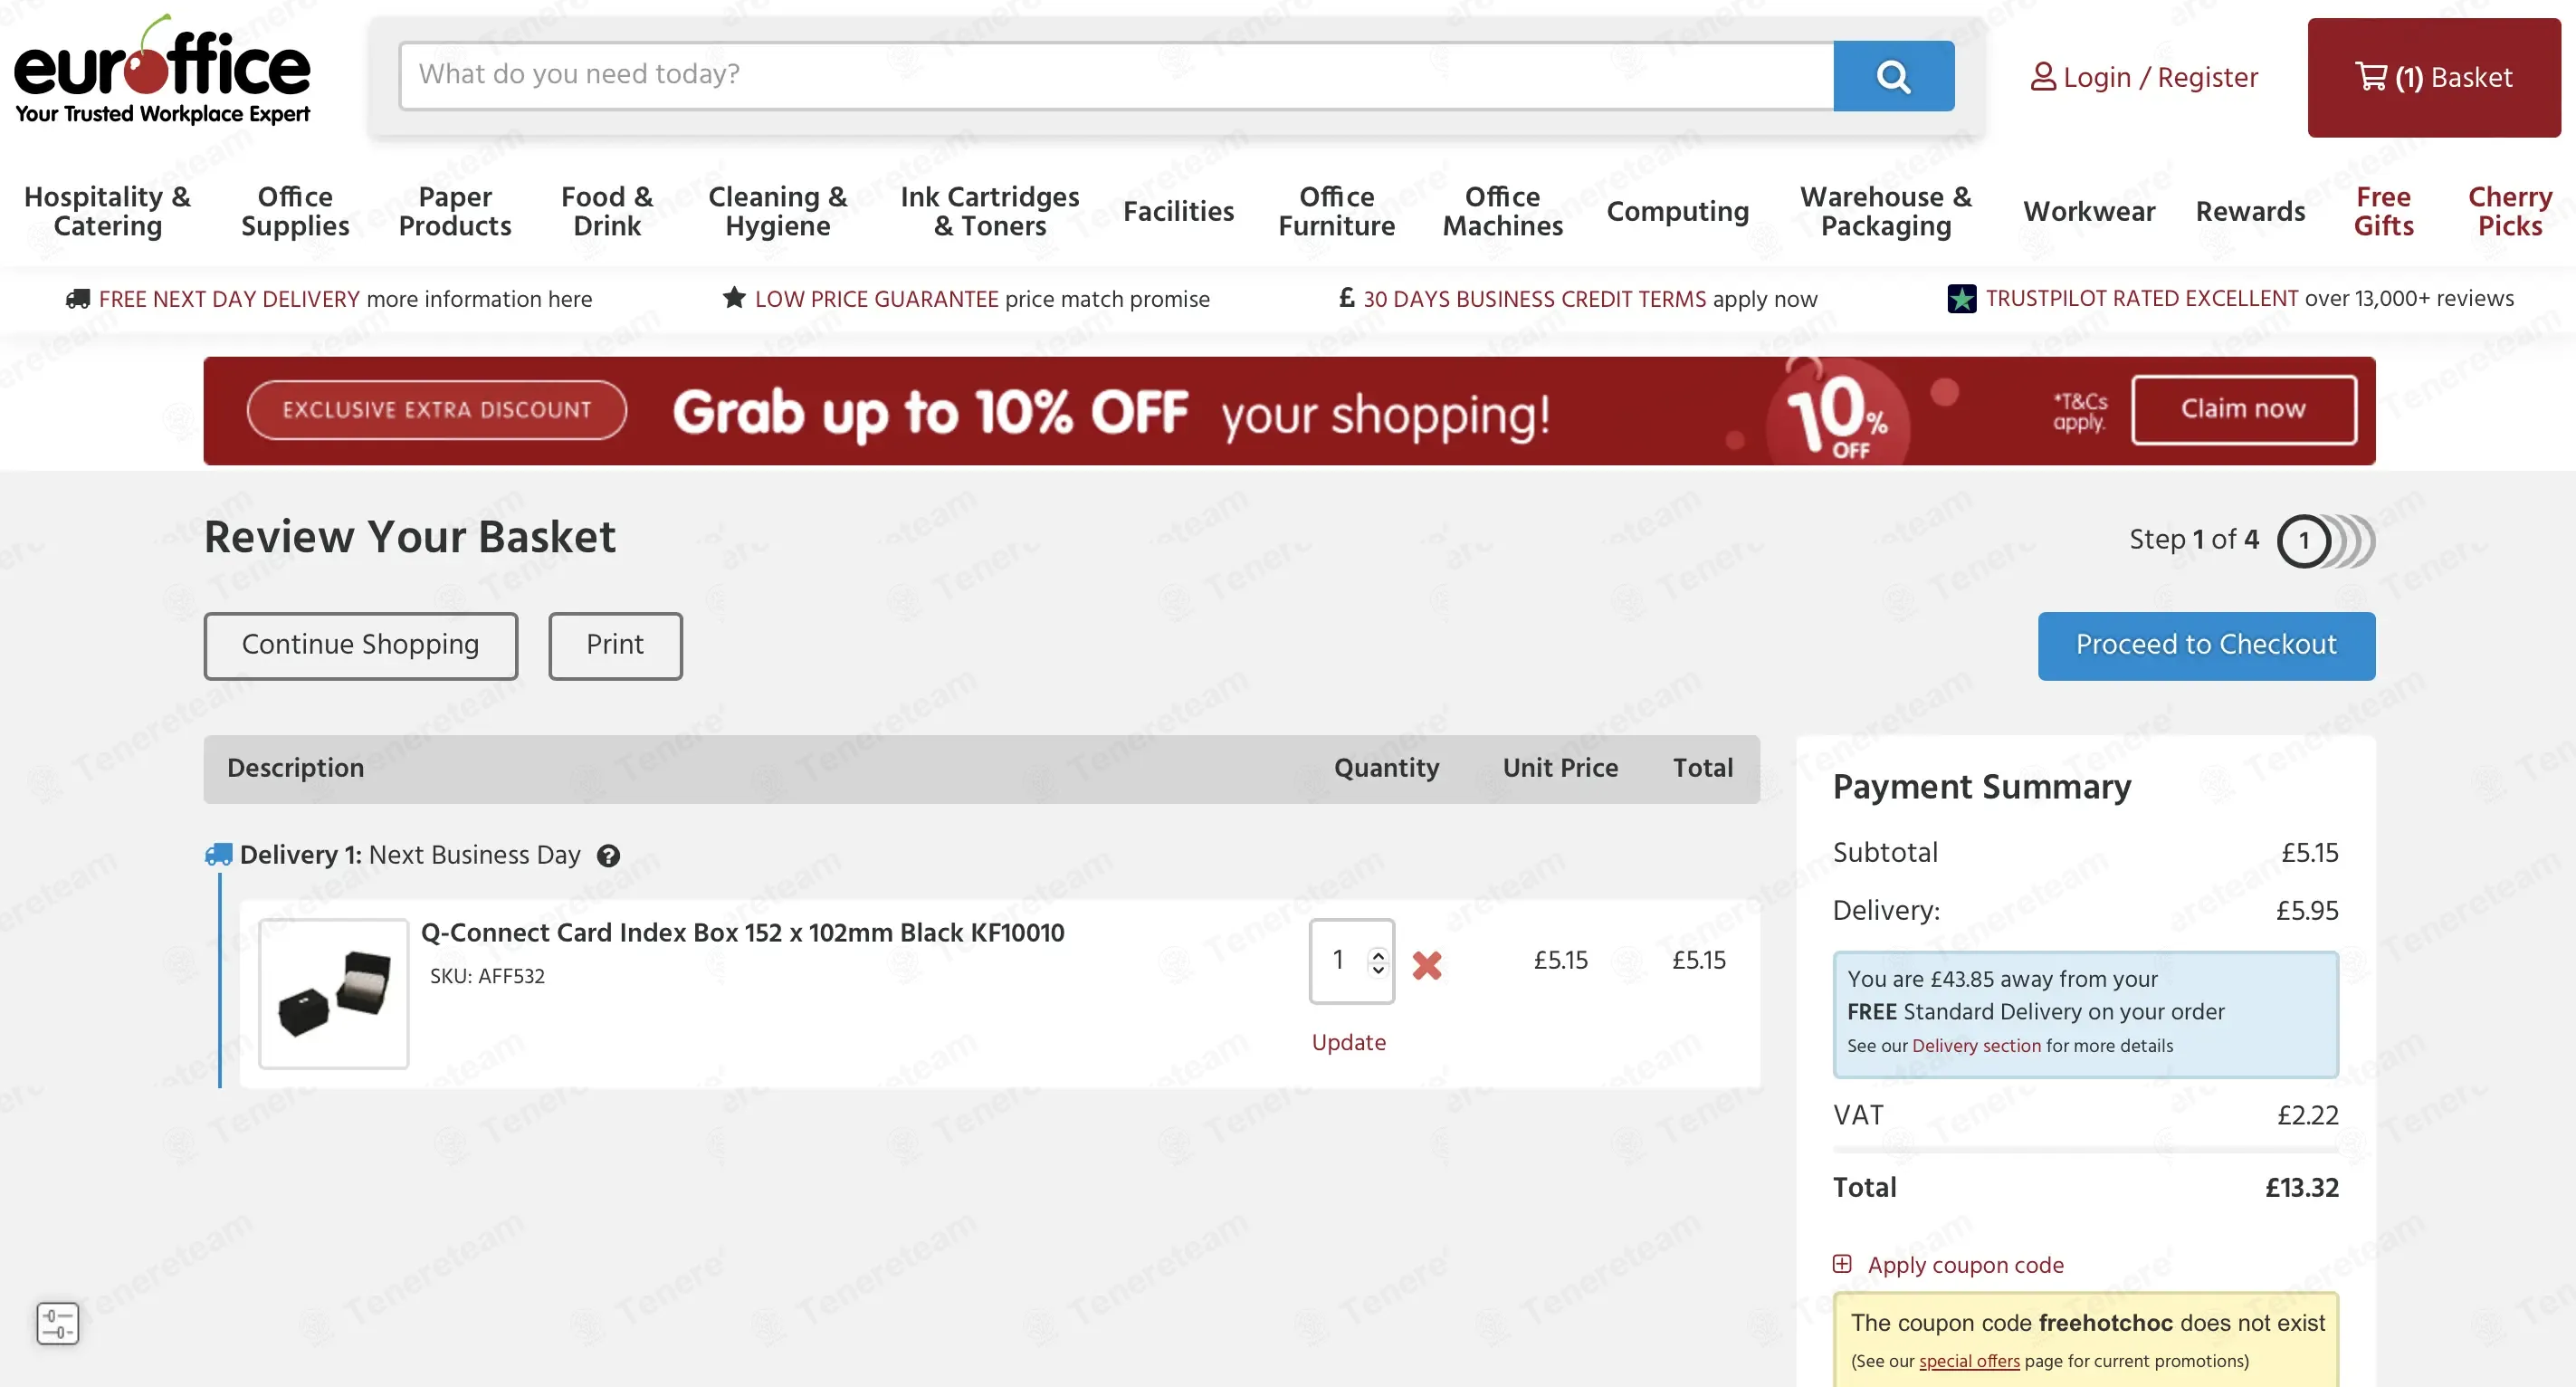Click the delivery help question mark icon
This screenshot has height=1387, width=2576.
tap(608, 856)
